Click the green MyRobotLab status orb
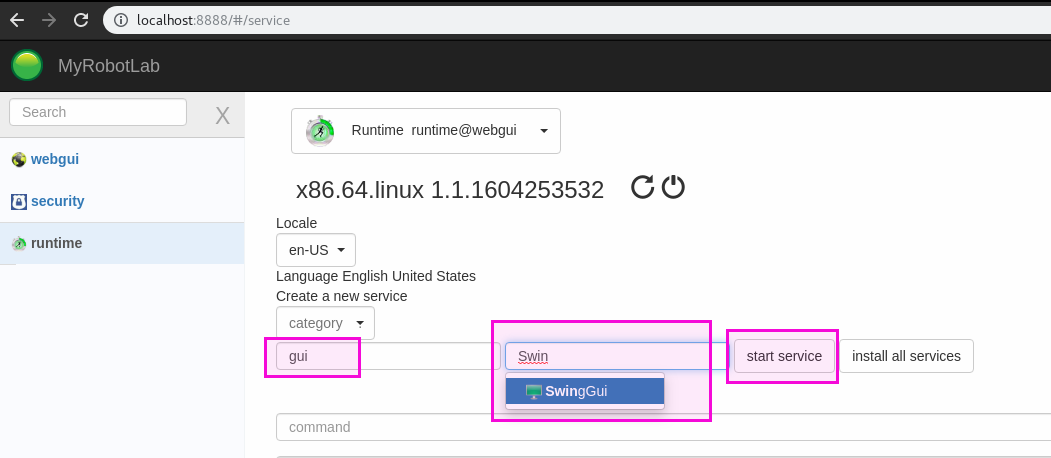 point(27,66)
